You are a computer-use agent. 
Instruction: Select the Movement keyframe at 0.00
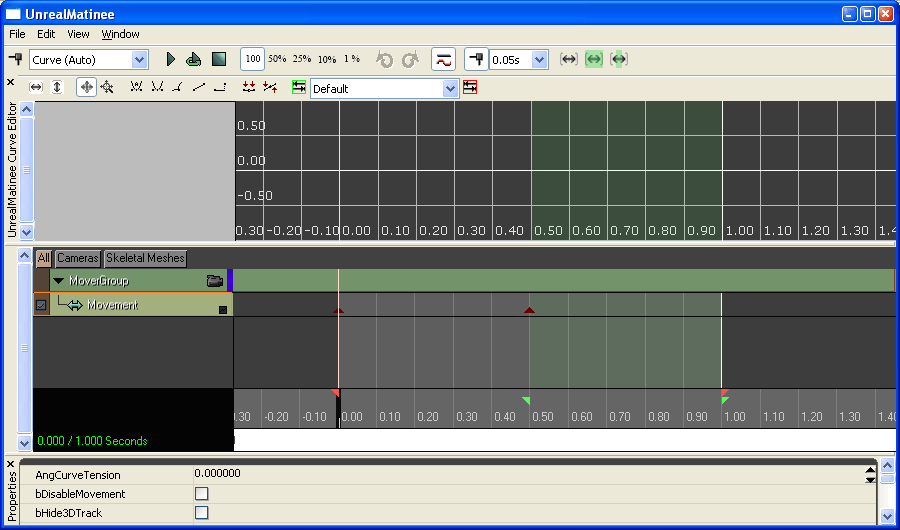click(x=339, y=310)
